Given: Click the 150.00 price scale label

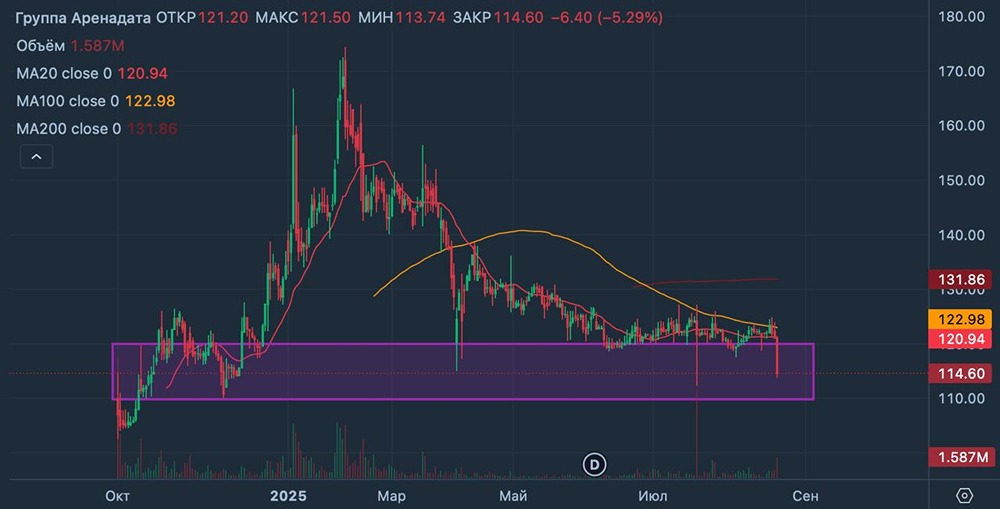Looking at the screenshot, I should coord(961,181).
